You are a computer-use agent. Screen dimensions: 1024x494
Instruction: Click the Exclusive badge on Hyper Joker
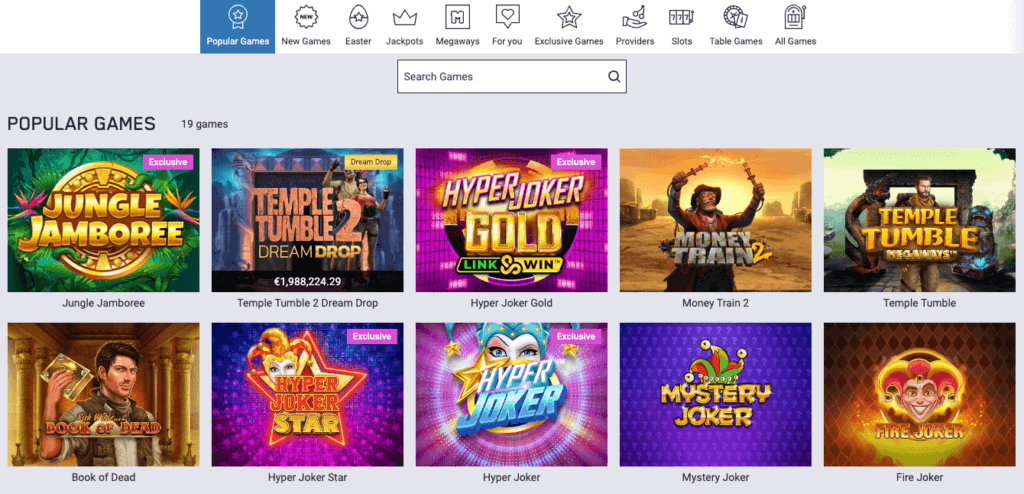click(x=576, y=337)
